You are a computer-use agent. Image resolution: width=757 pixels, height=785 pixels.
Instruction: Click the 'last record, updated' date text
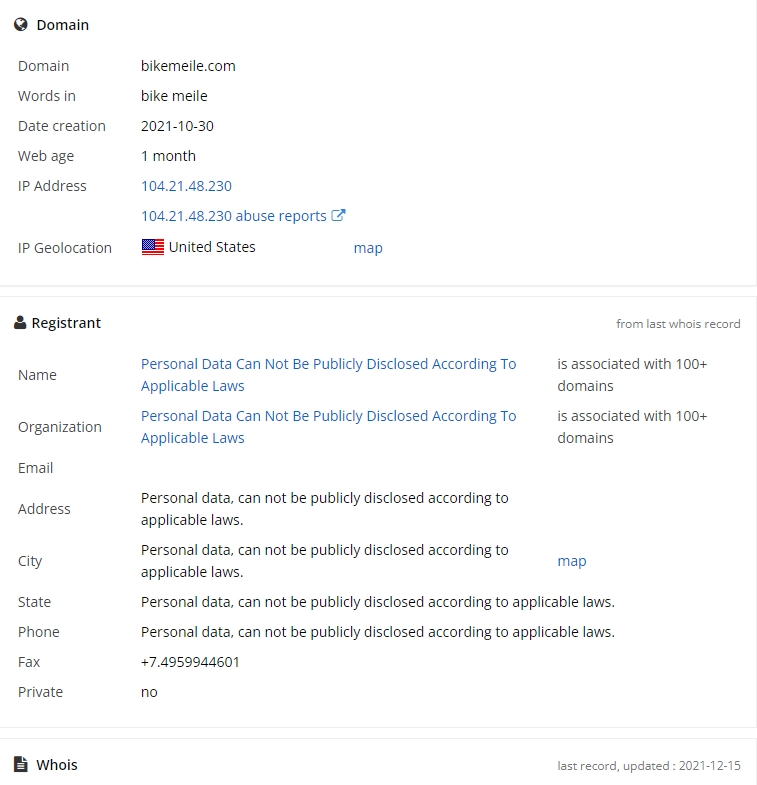[x=649, y=765]
